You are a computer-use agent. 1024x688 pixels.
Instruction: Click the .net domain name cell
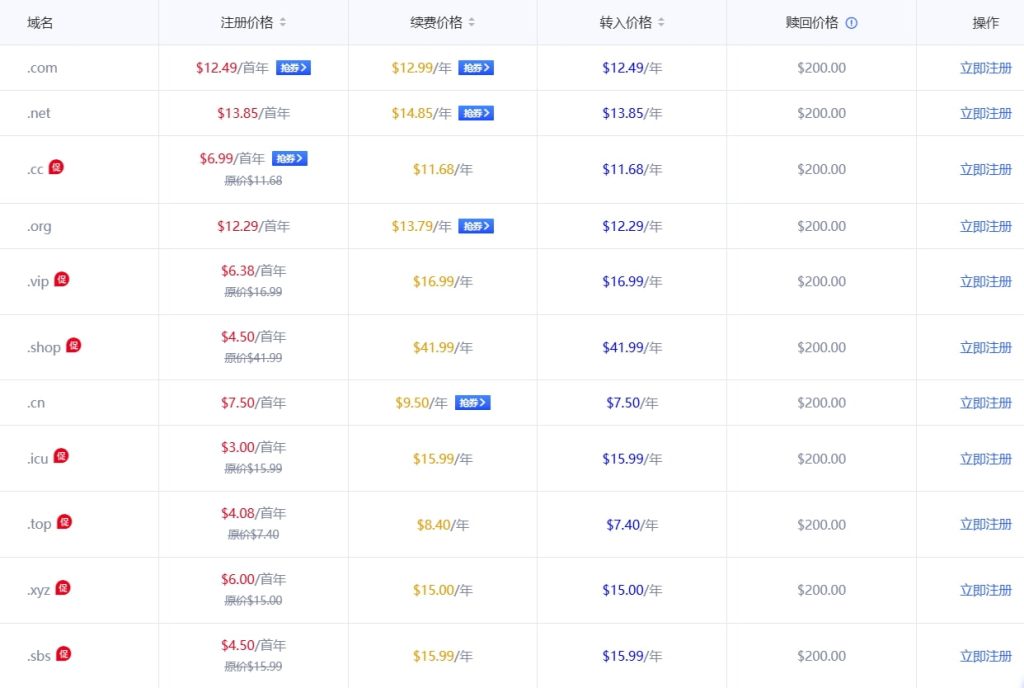coord(39,113)
